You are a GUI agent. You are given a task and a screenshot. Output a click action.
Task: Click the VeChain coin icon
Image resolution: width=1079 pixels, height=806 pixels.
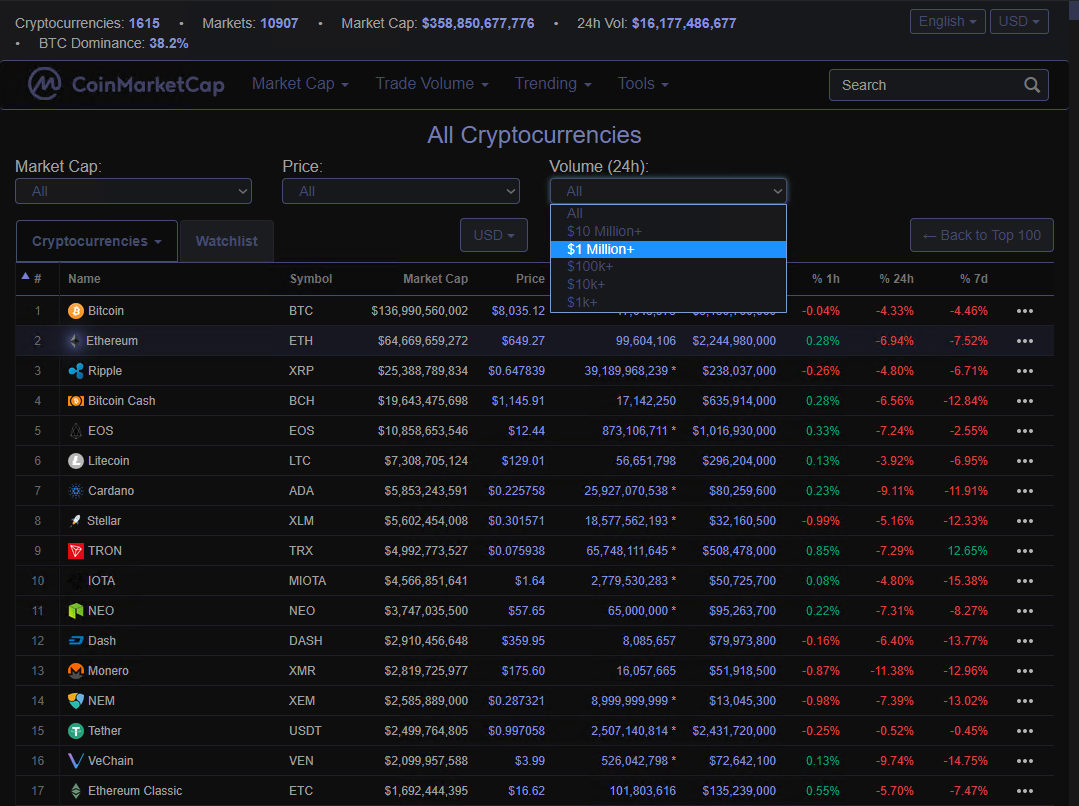click(76, 761)
